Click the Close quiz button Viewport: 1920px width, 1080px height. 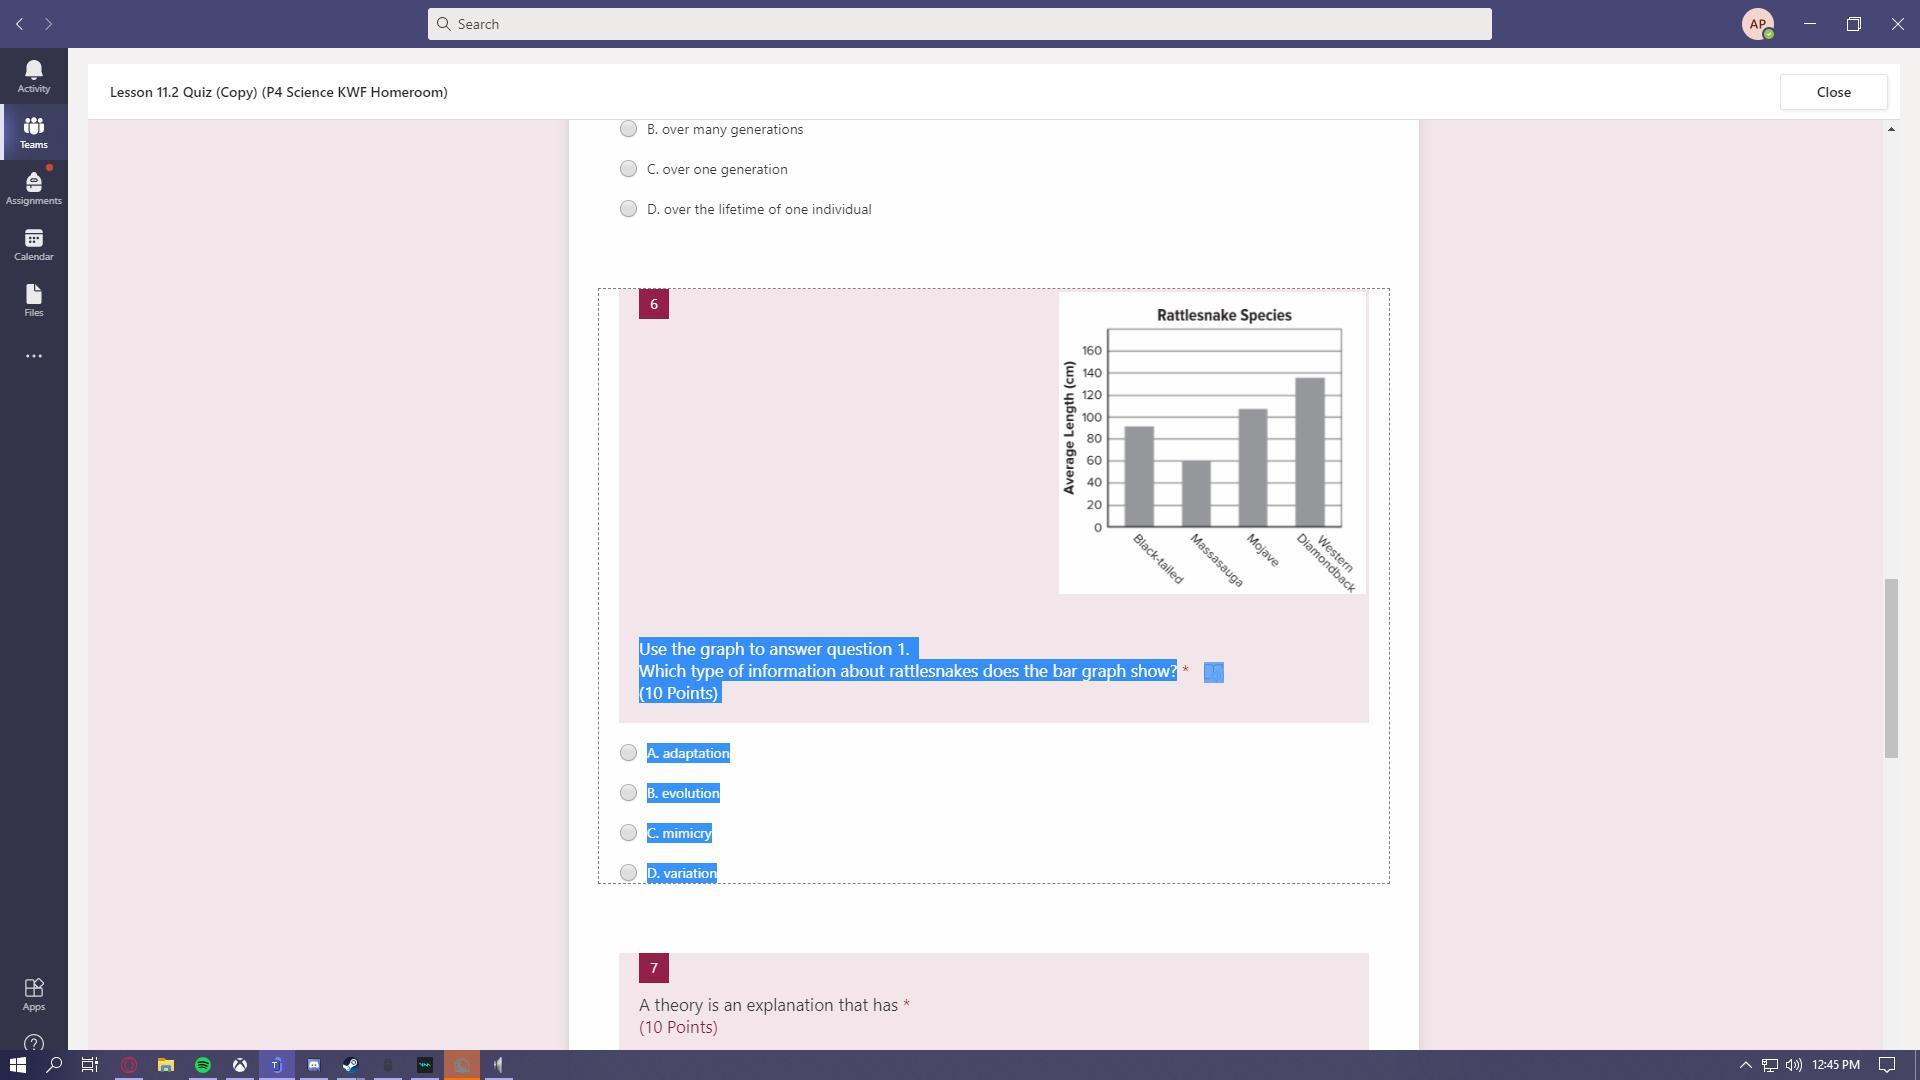[1833, 92]
